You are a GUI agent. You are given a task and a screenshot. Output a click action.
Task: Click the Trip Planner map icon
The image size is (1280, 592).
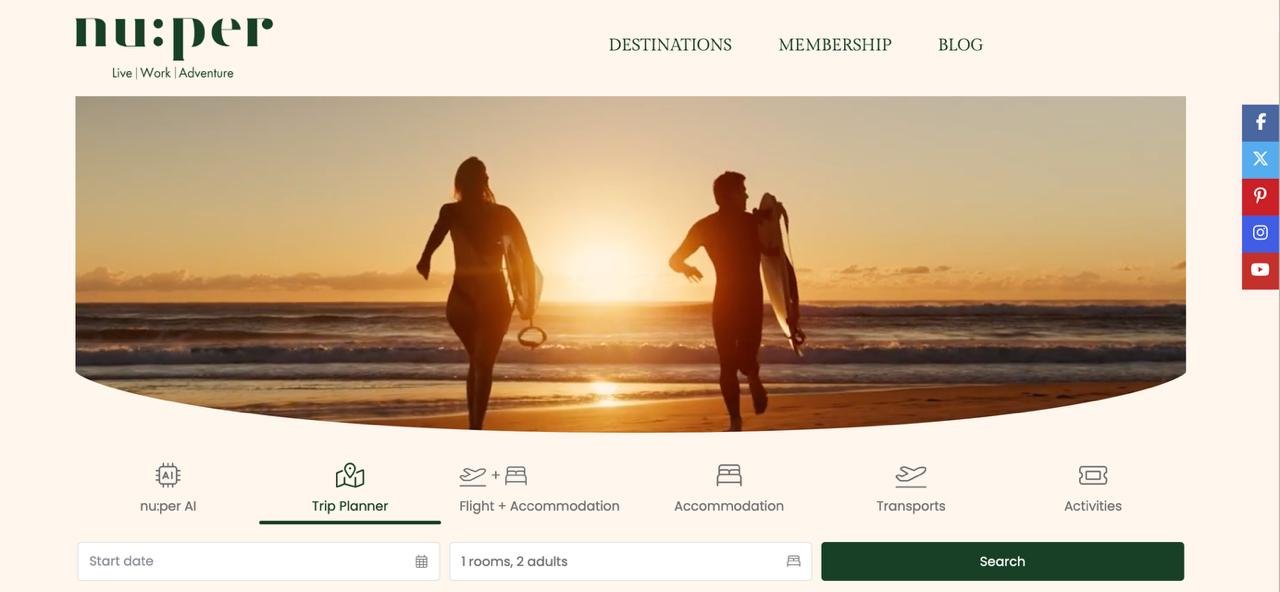pyautogui.click(x=350, y=475)
